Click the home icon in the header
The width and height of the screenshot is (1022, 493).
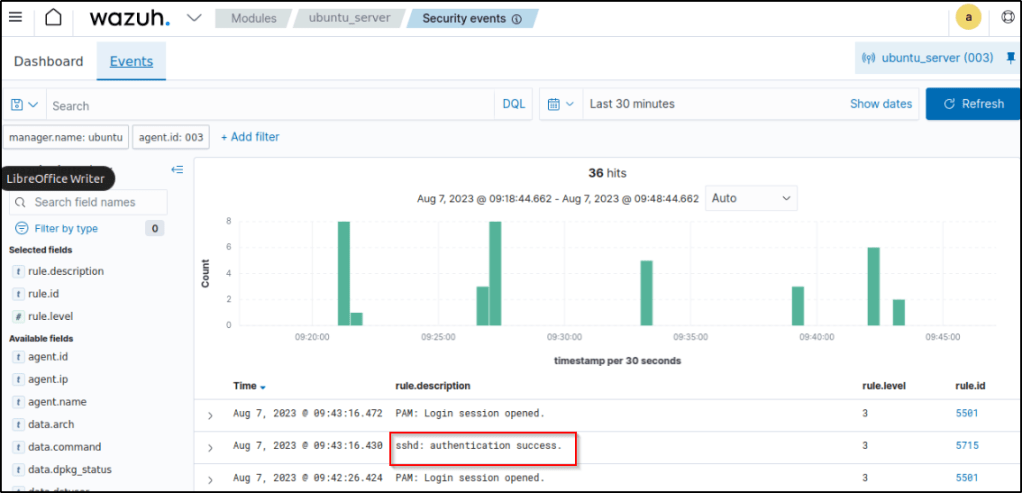[x=53, y=18]
